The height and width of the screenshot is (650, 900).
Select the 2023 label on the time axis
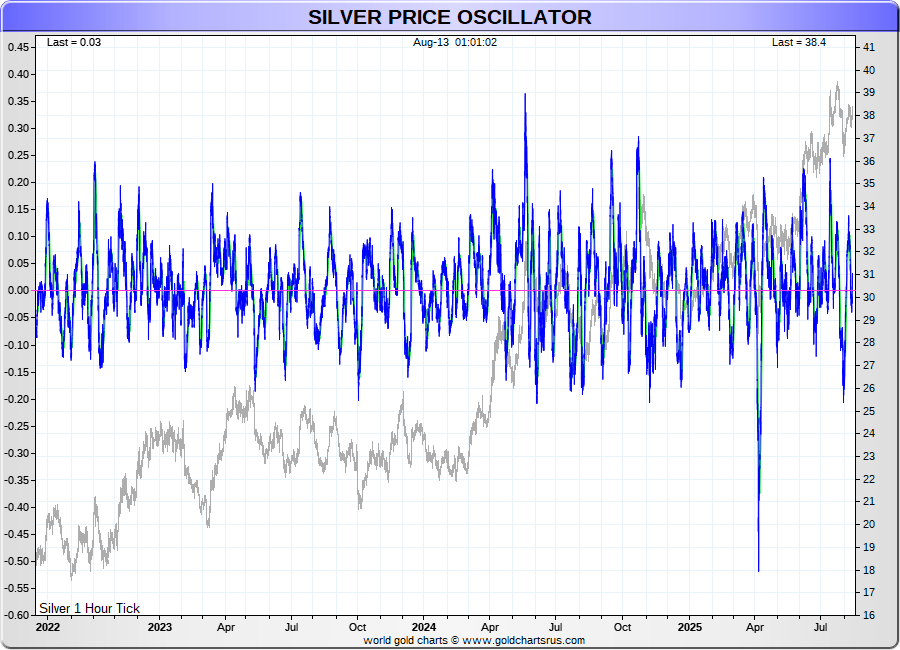click(160, 627)
